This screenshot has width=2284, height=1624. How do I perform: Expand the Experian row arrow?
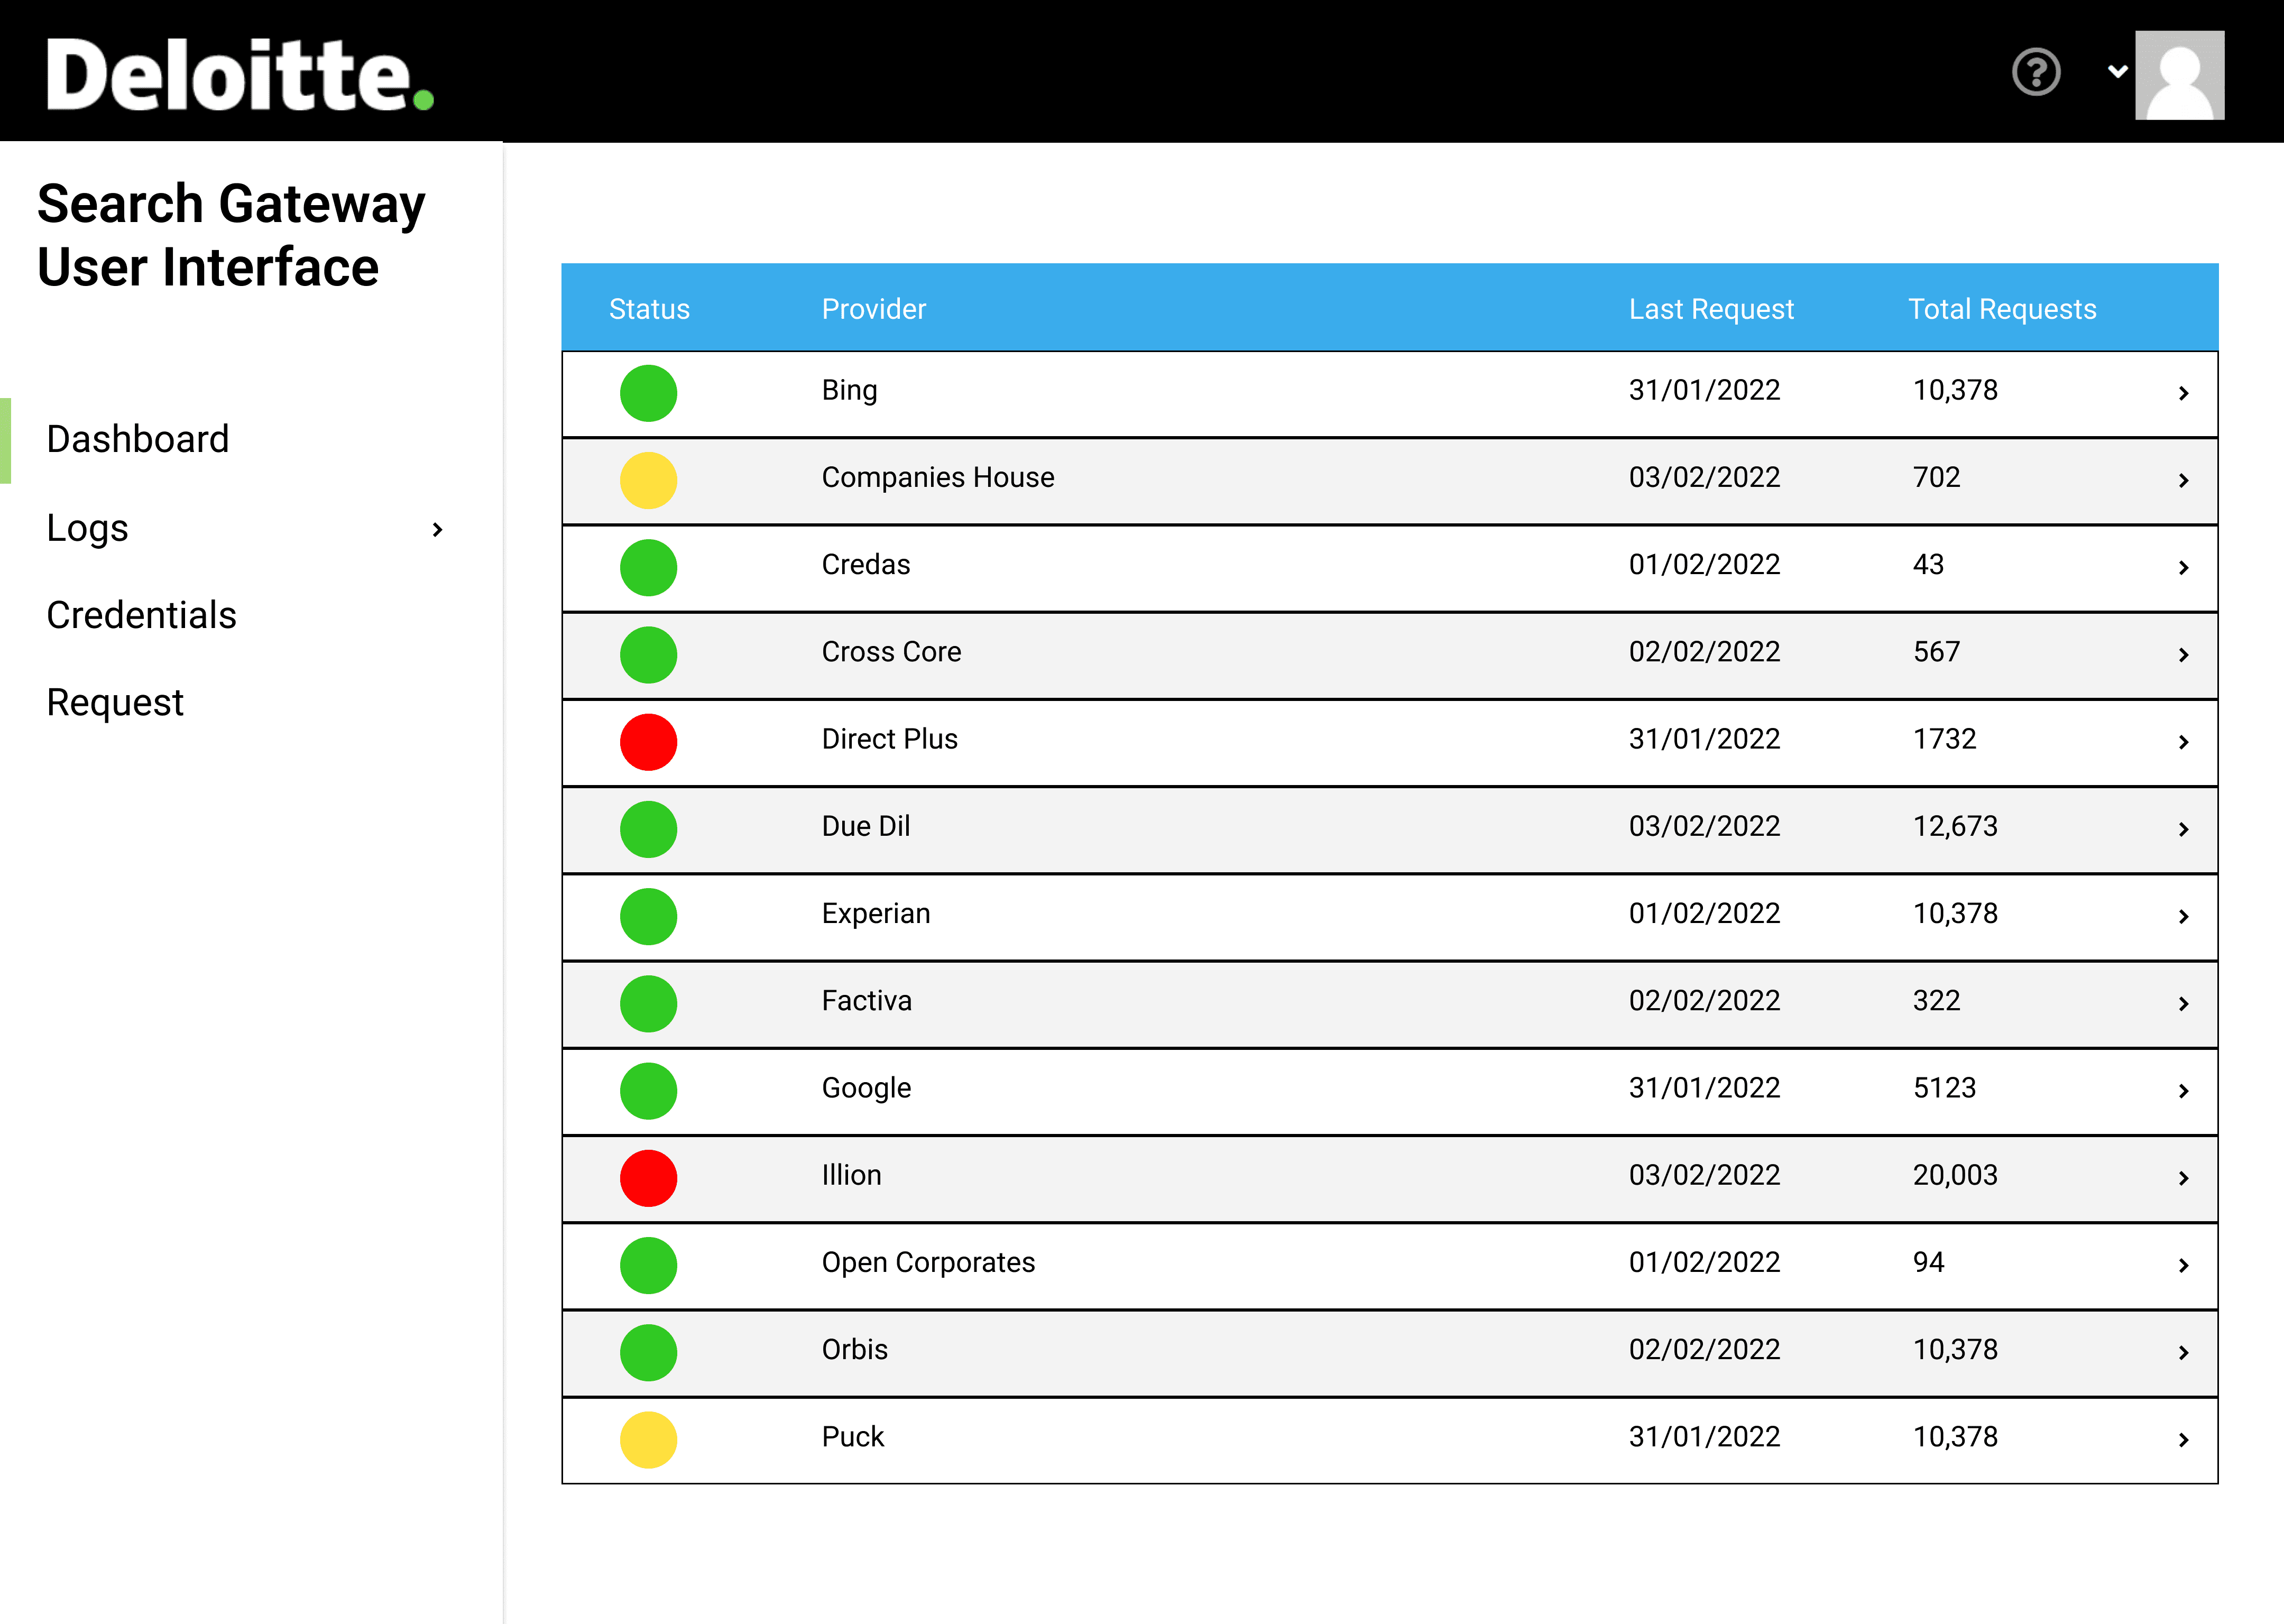tap(2183, 916)
